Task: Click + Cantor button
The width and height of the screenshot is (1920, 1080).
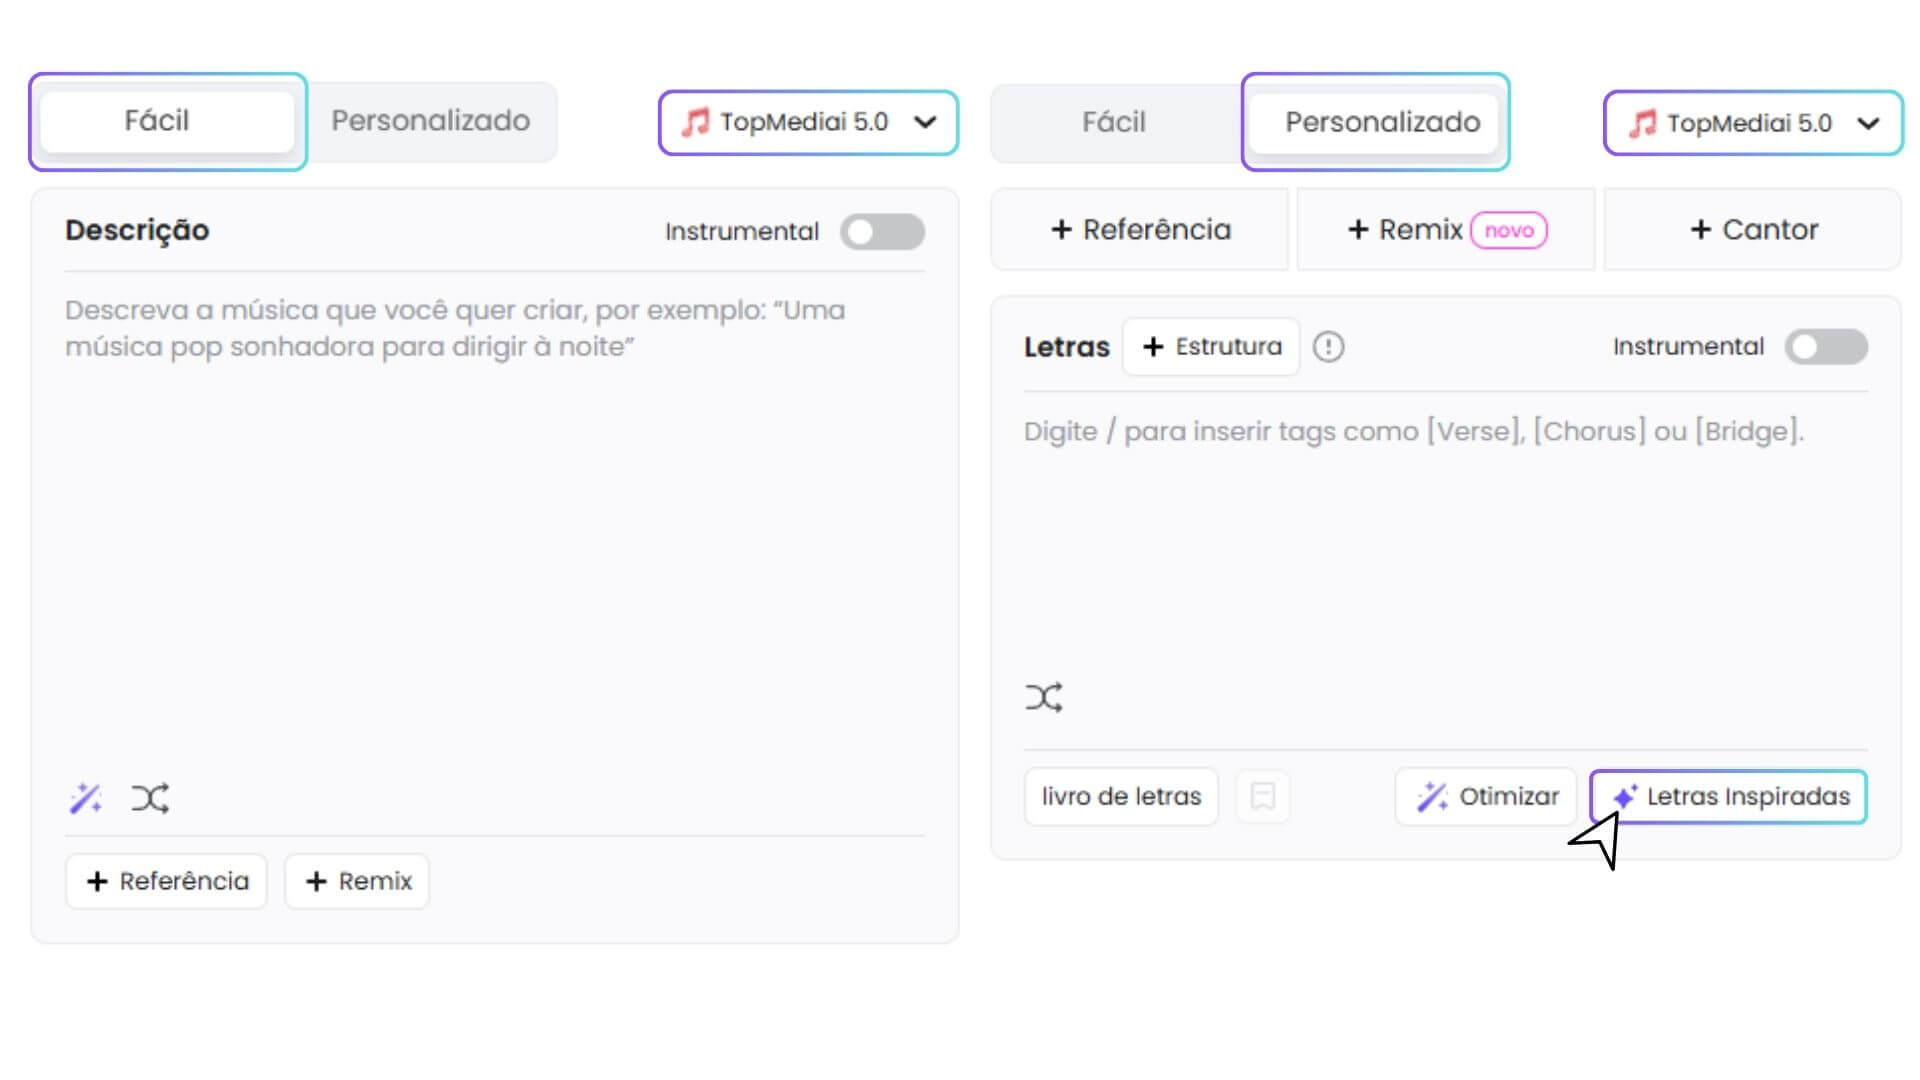Action: [x=1753, y=230]
